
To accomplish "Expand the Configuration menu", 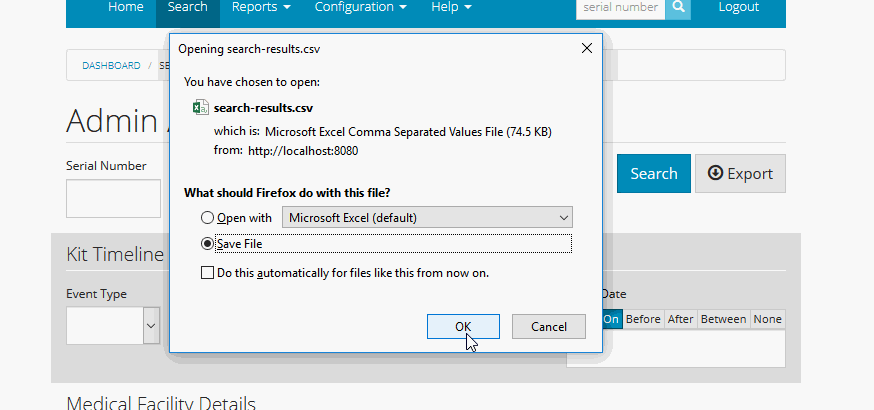I will [361, 7].
